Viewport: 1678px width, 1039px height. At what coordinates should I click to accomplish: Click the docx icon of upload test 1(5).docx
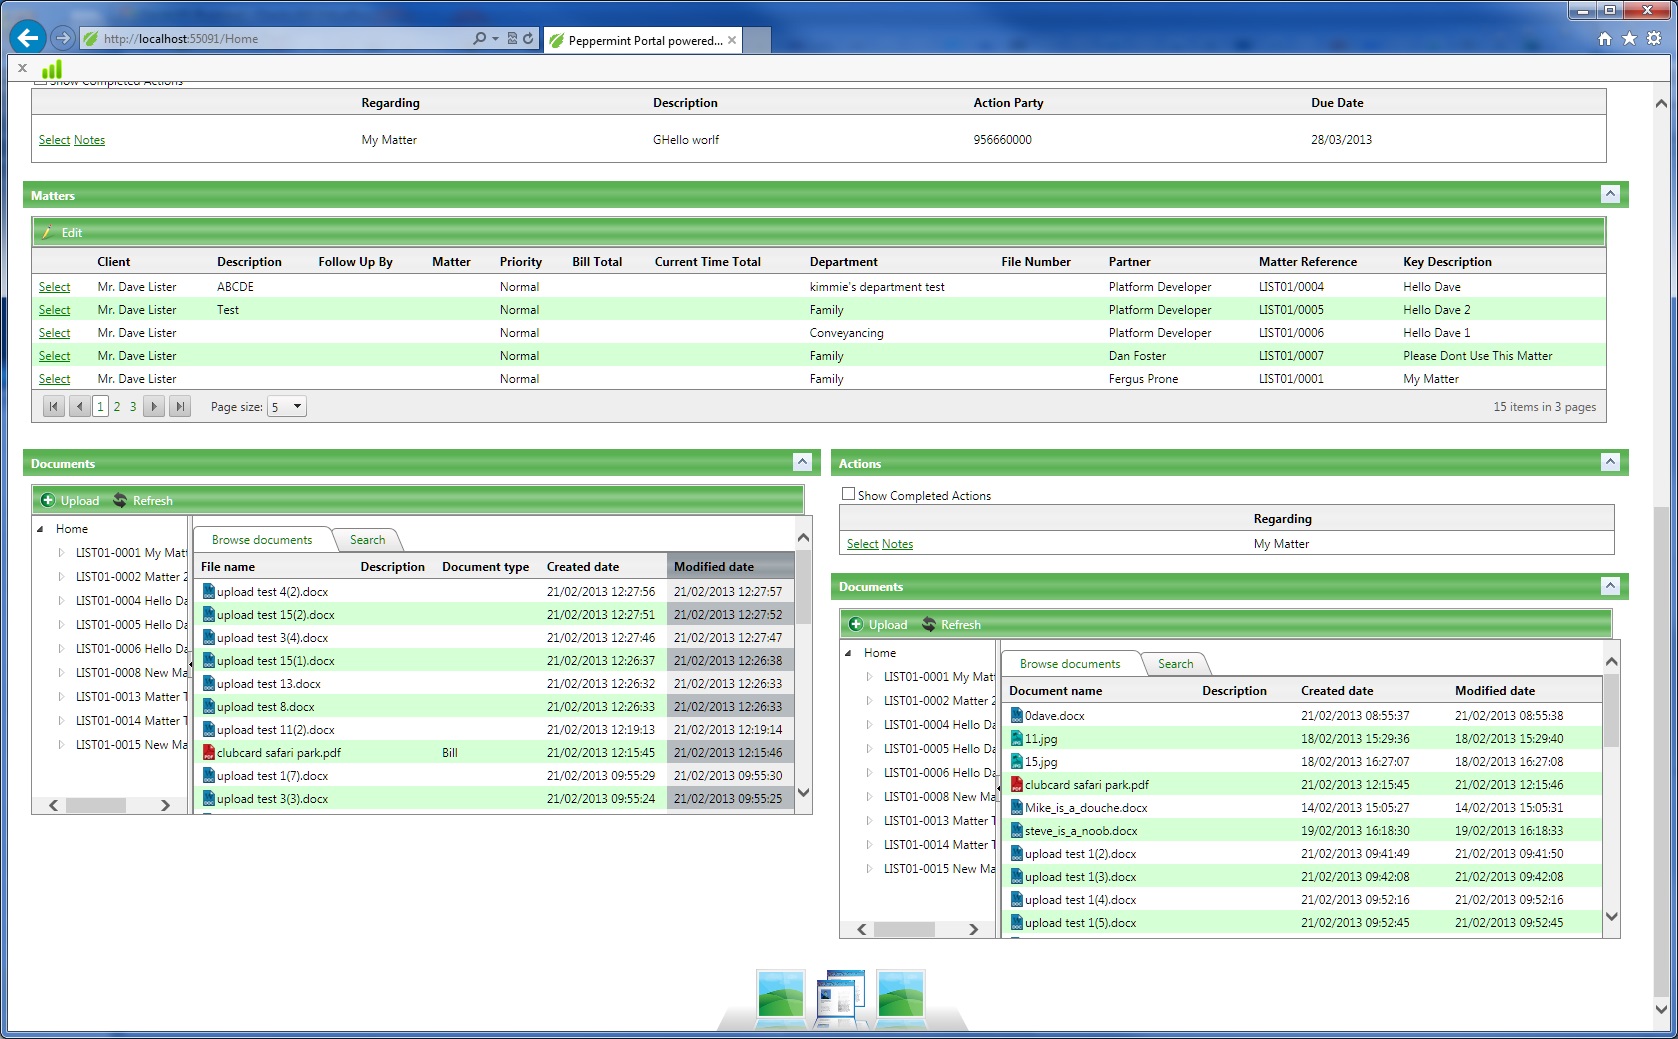coord(1017,922)
